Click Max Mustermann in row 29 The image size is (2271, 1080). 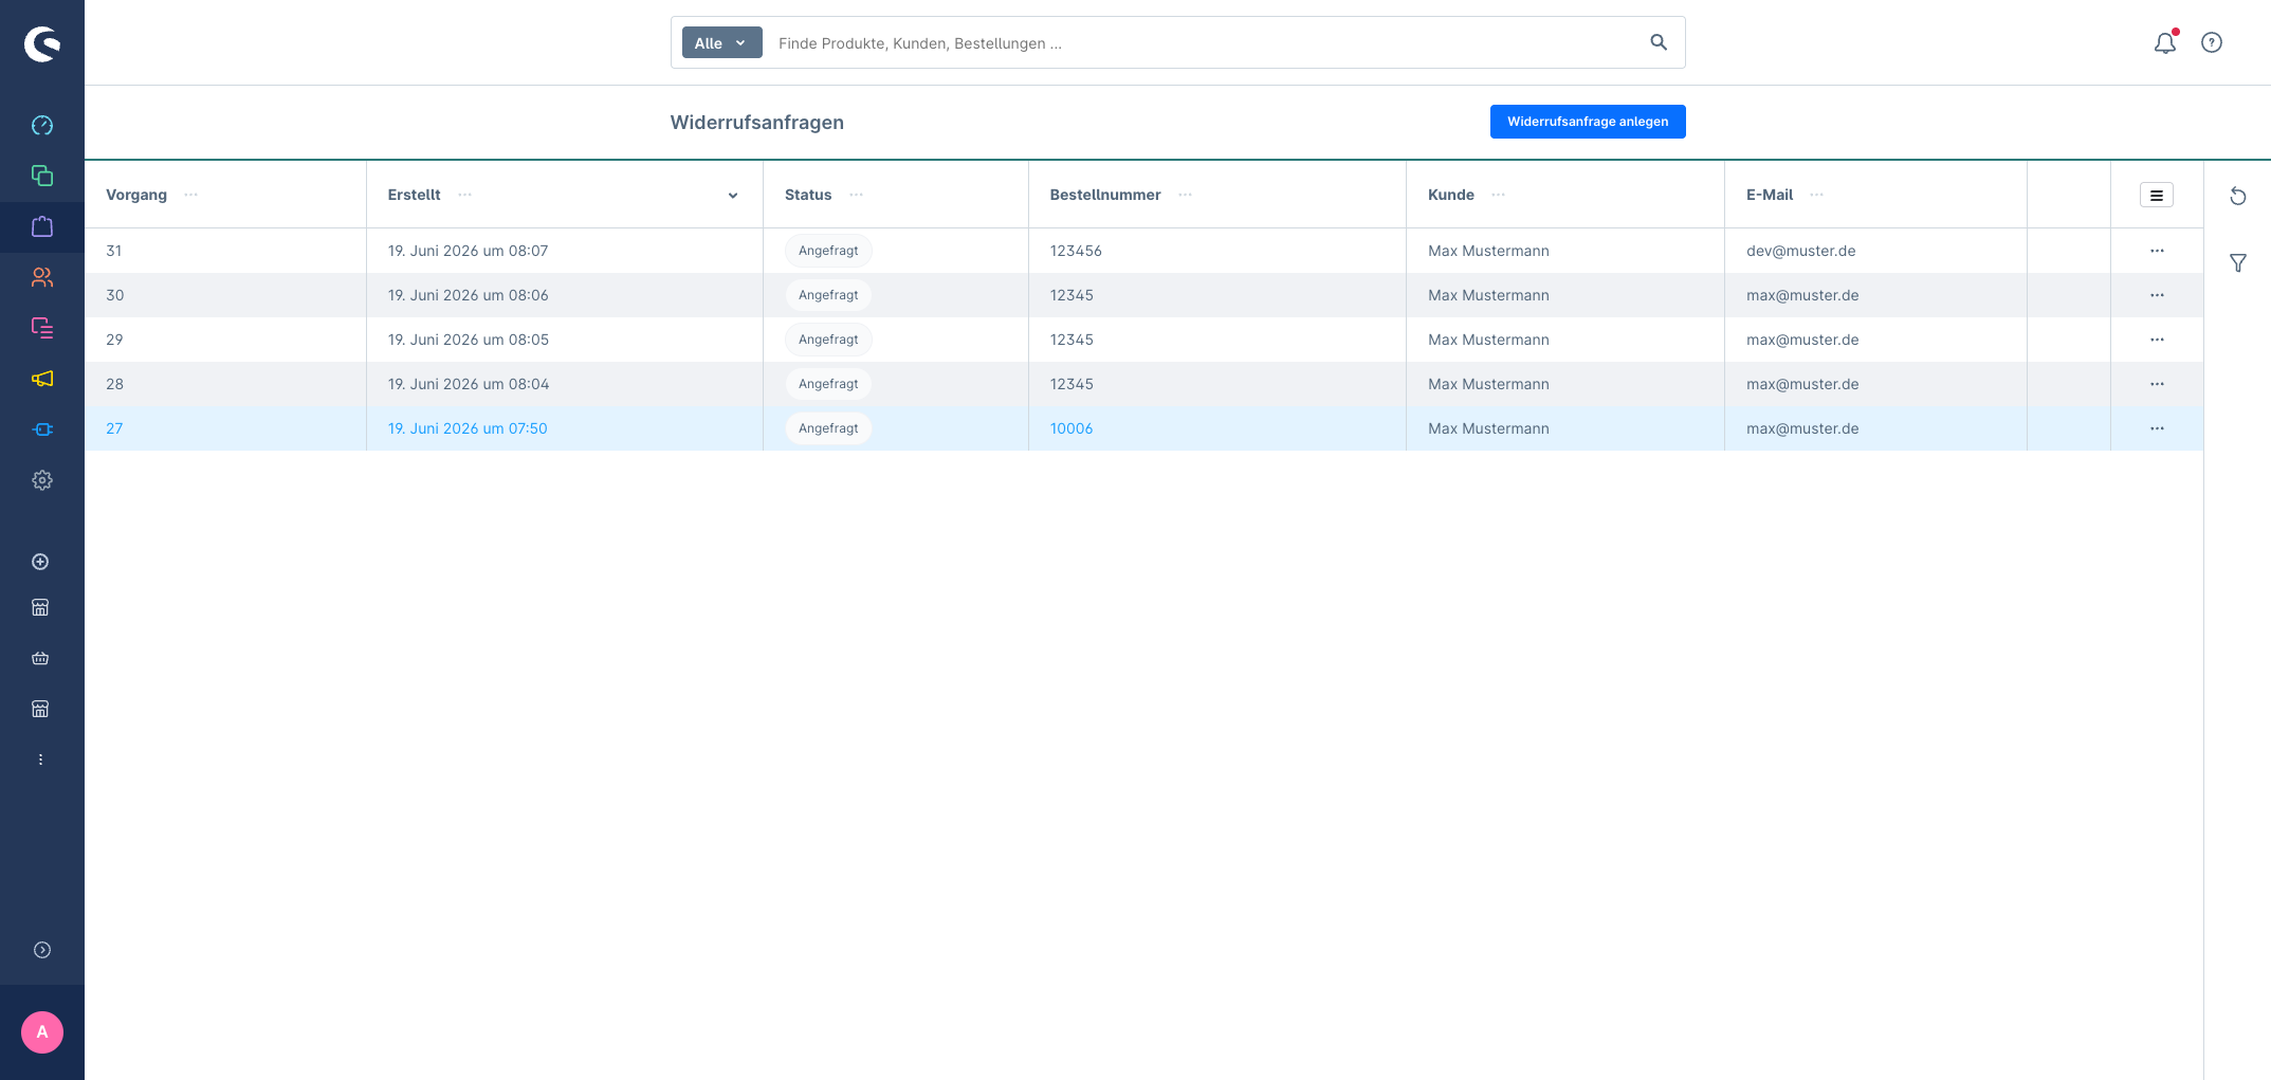click(x=1488, y=340)
